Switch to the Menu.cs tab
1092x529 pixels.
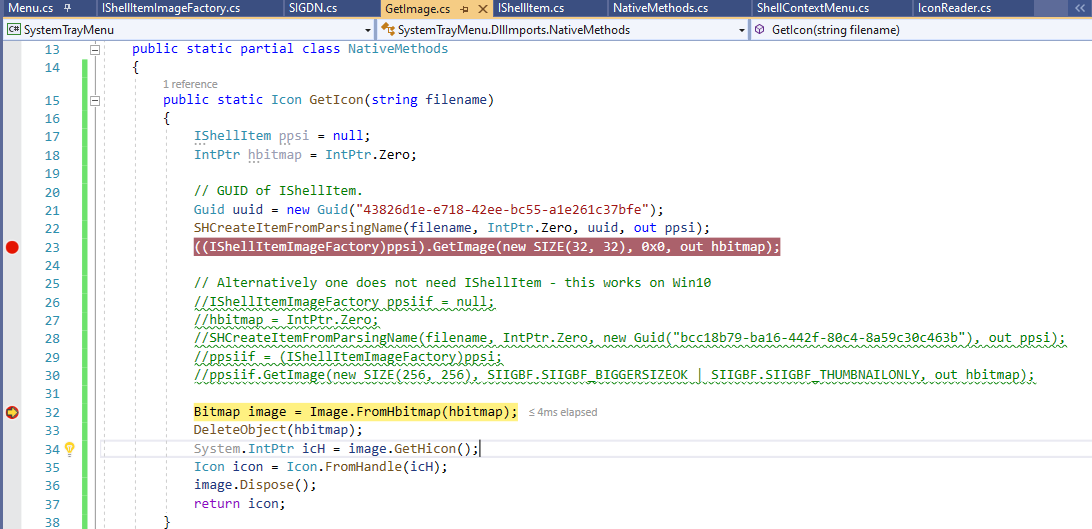pyautogui.click(x=31, y=8)
